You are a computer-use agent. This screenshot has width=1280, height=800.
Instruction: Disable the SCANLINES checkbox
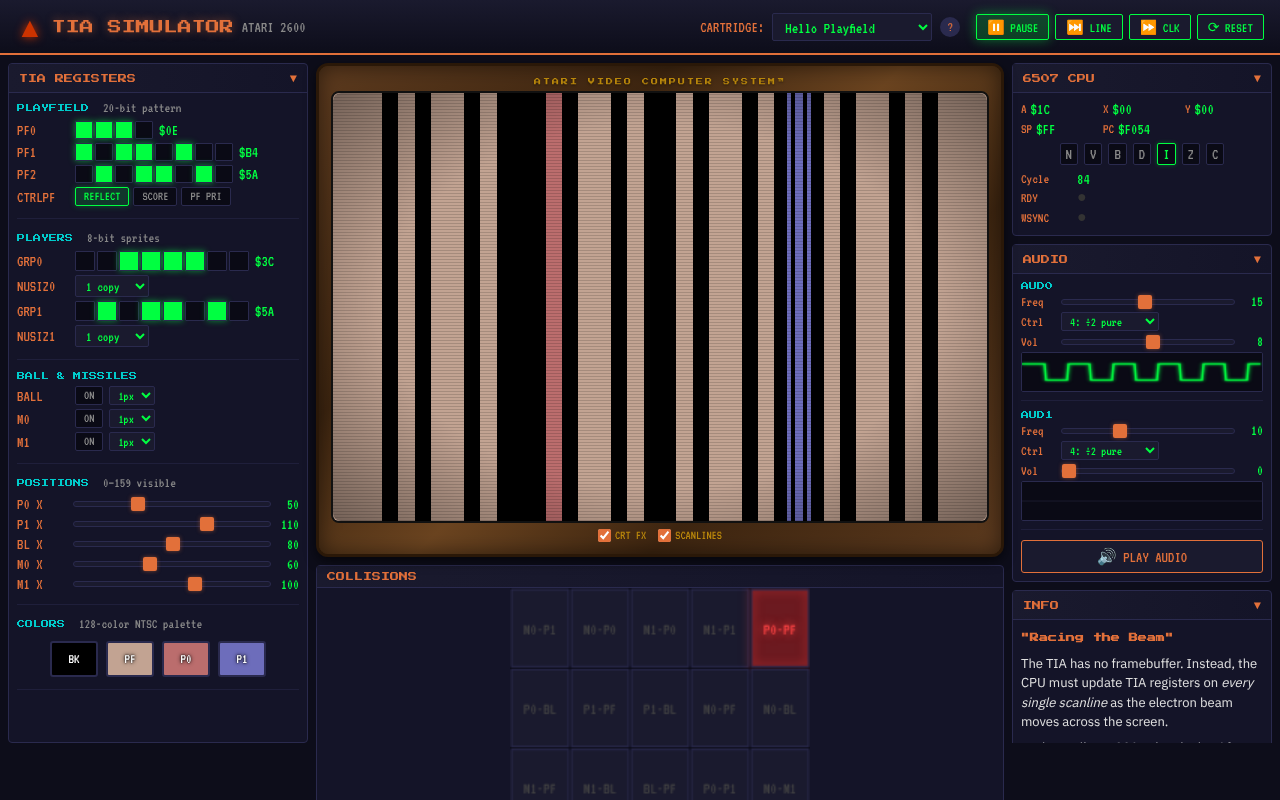[x=664, y=535]
